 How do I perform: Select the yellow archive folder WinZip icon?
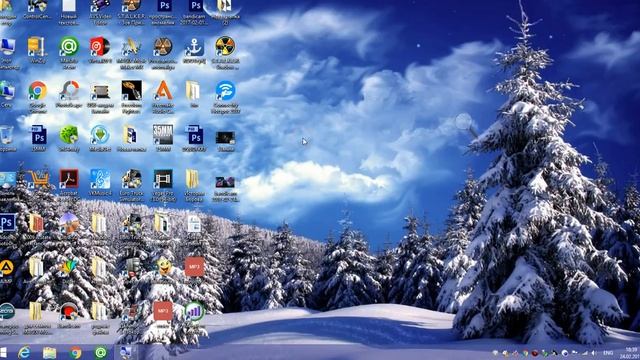pos(37,46)
